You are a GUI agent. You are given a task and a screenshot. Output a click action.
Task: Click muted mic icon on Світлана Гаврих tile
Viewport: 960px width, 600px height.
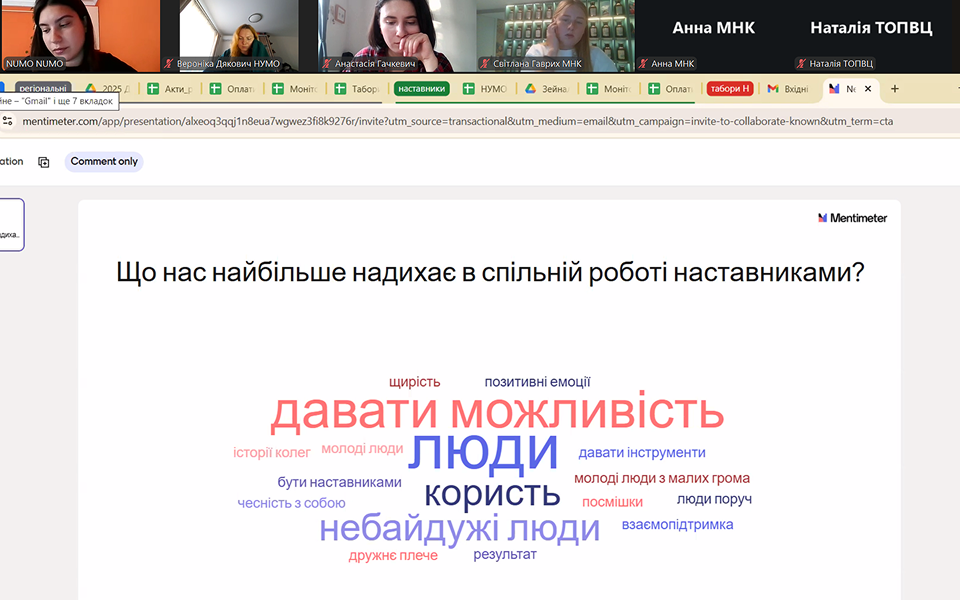[x=485, y=63]
